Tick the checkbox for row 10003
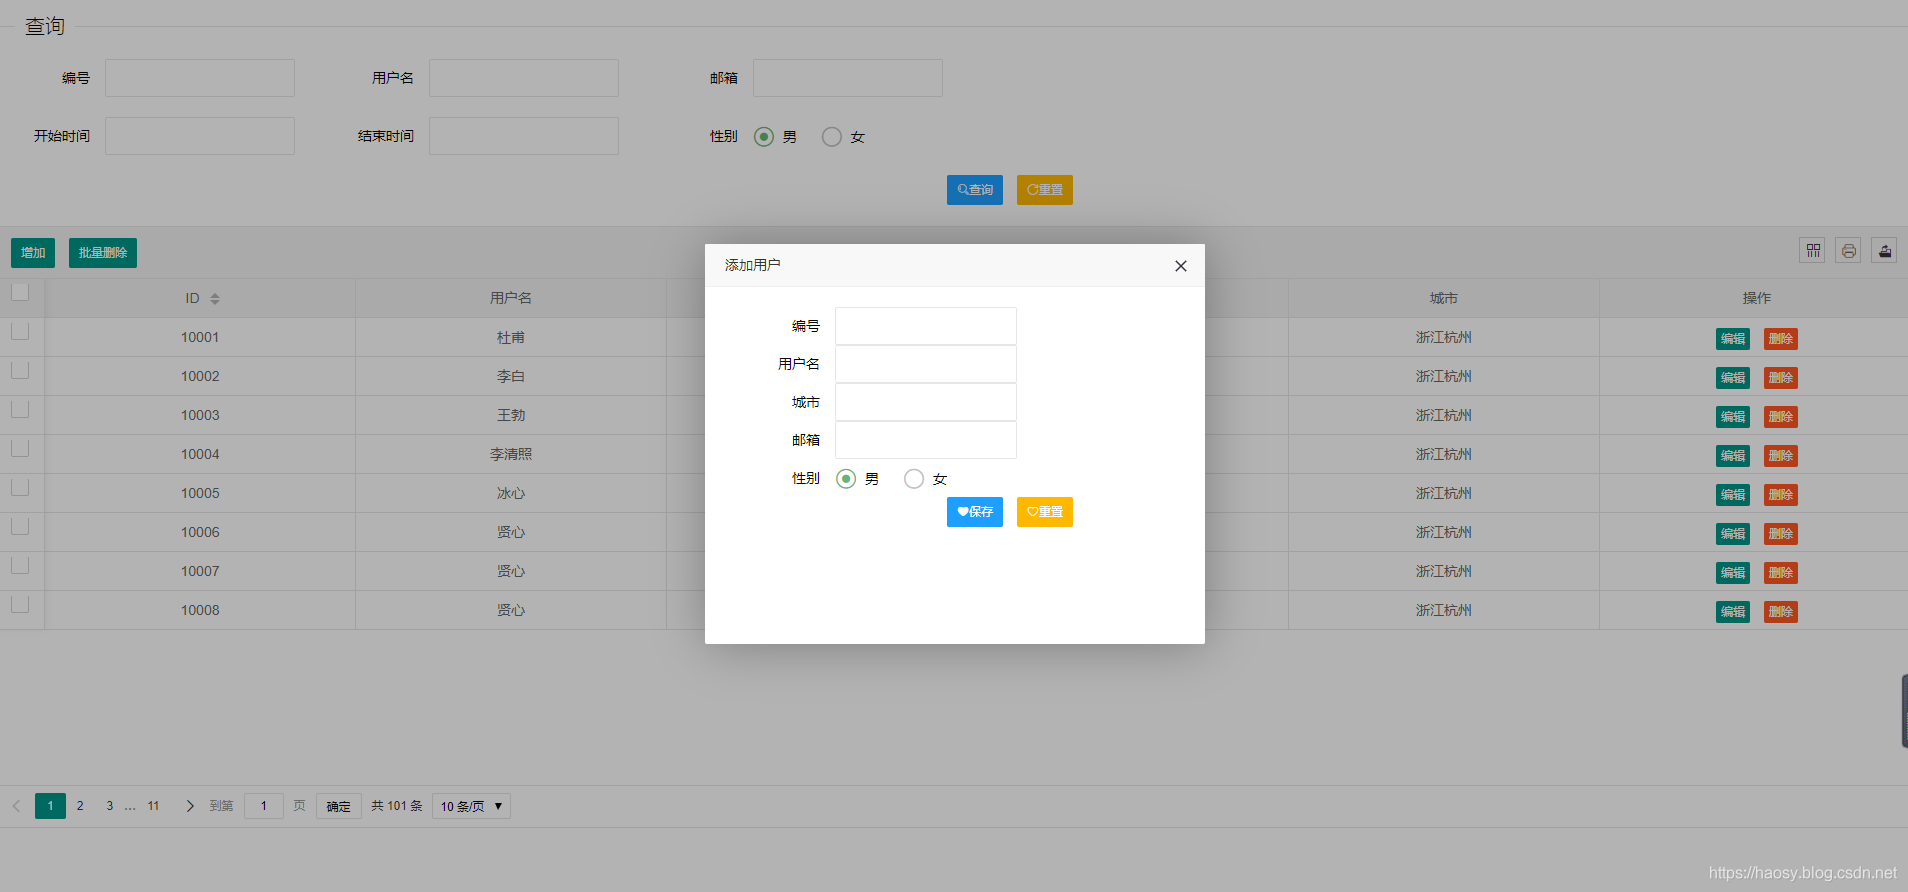 20,409
